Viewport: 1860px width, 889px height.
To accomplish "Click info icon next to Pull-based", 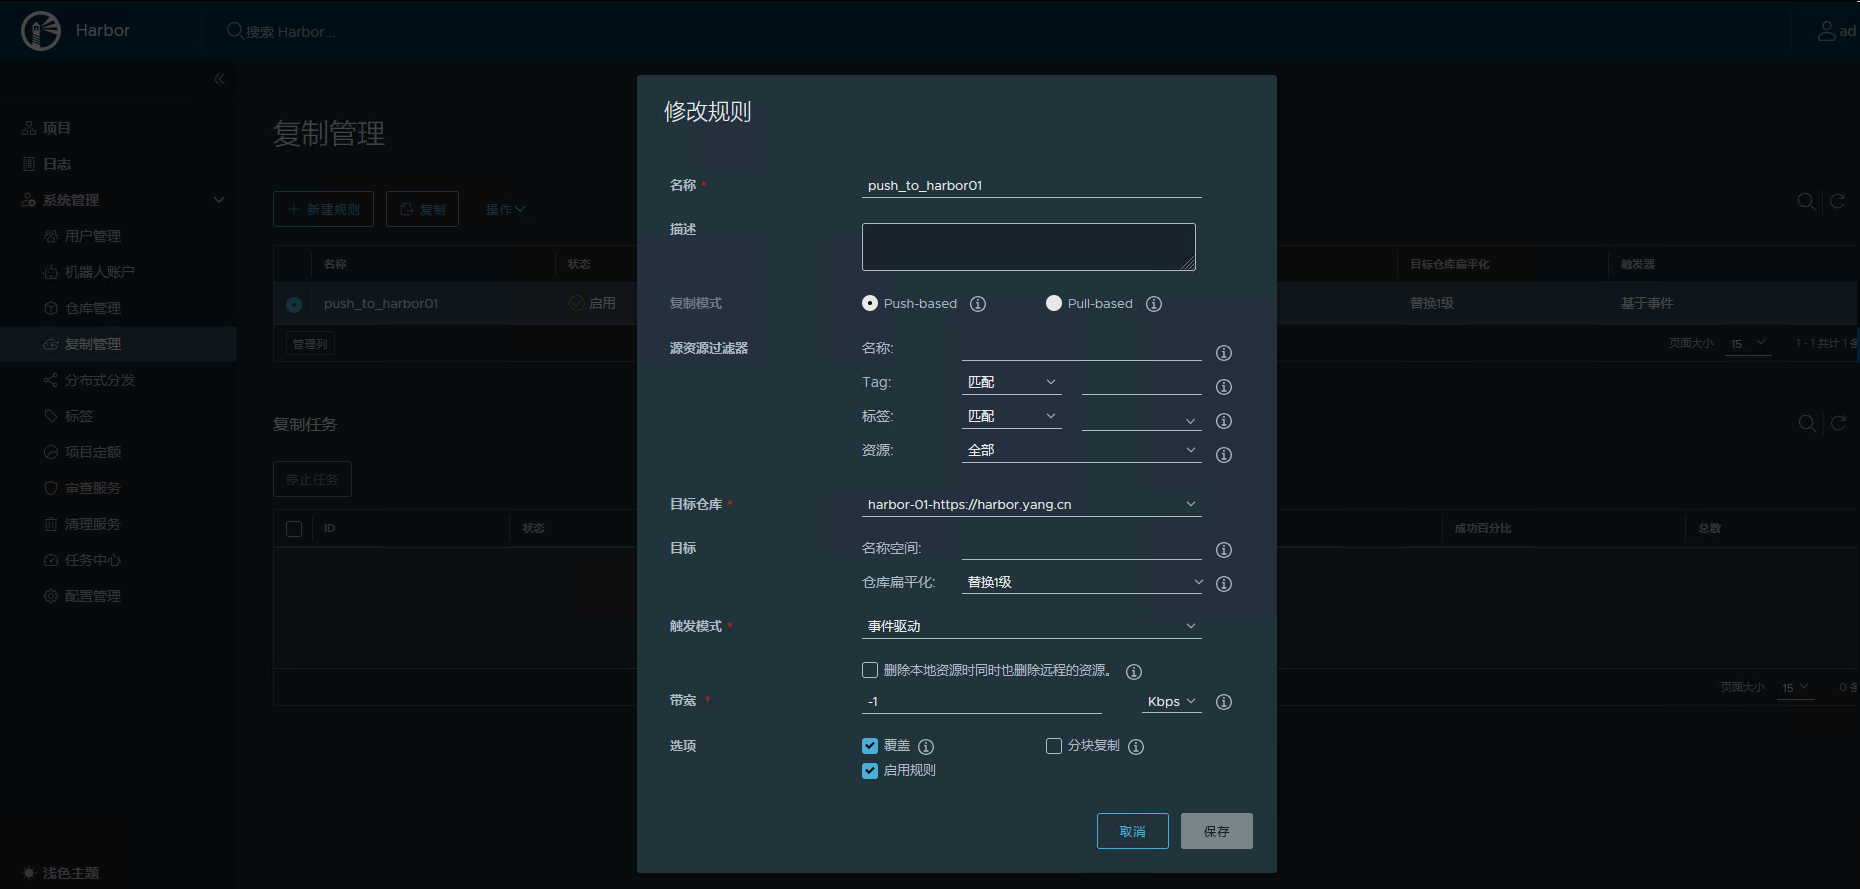I will click(x=1154, y=304).
